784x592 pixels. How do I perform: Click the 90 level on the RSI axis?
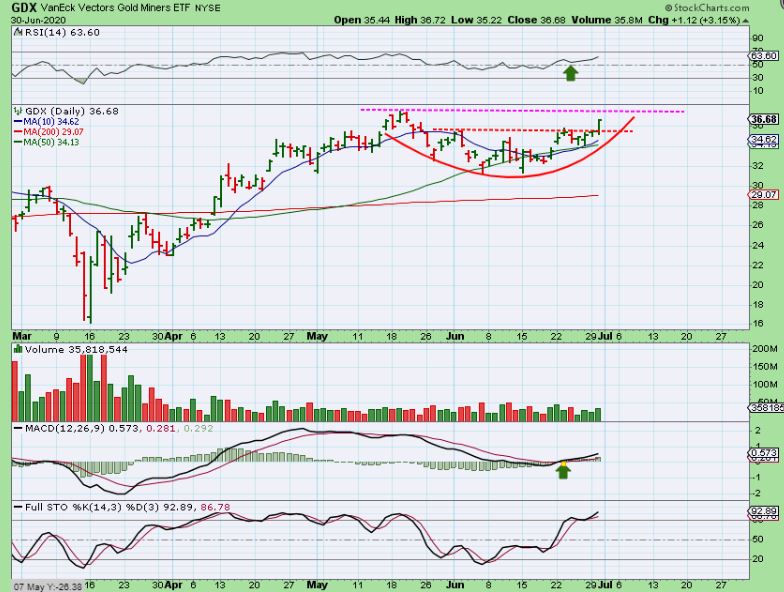758,38
